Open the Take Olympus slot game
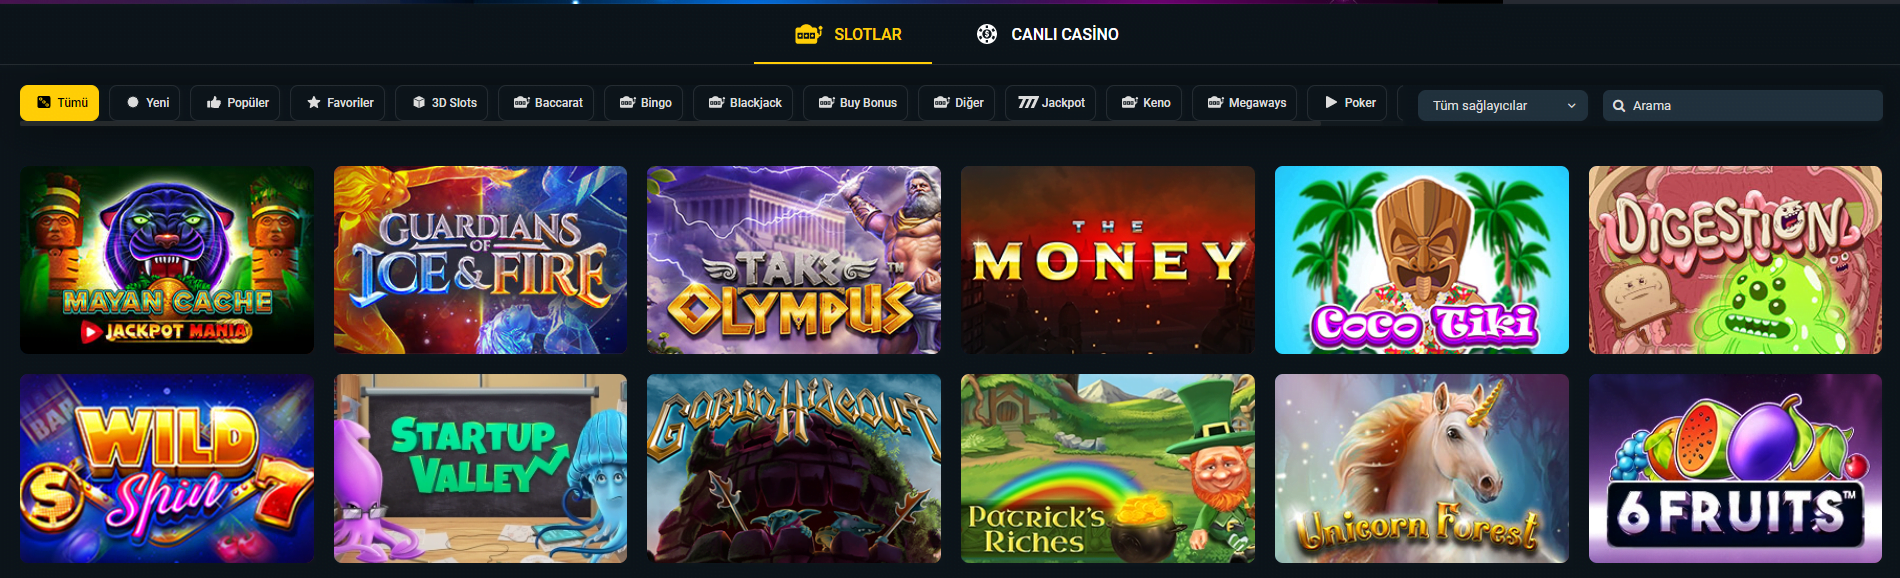The width and height of the screenshot is (1900, 578). 794,260
